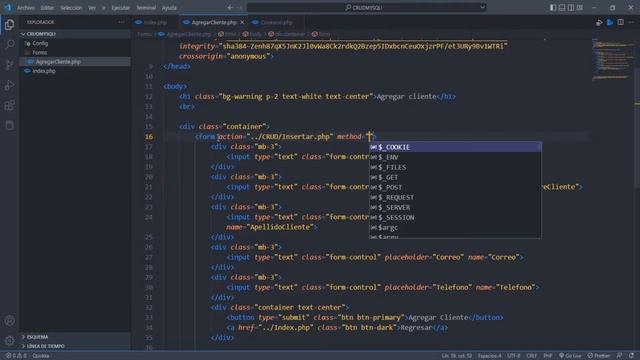Change indentation via Espacios: 4
Screen dimensions: 640x360
click(489, 356)
